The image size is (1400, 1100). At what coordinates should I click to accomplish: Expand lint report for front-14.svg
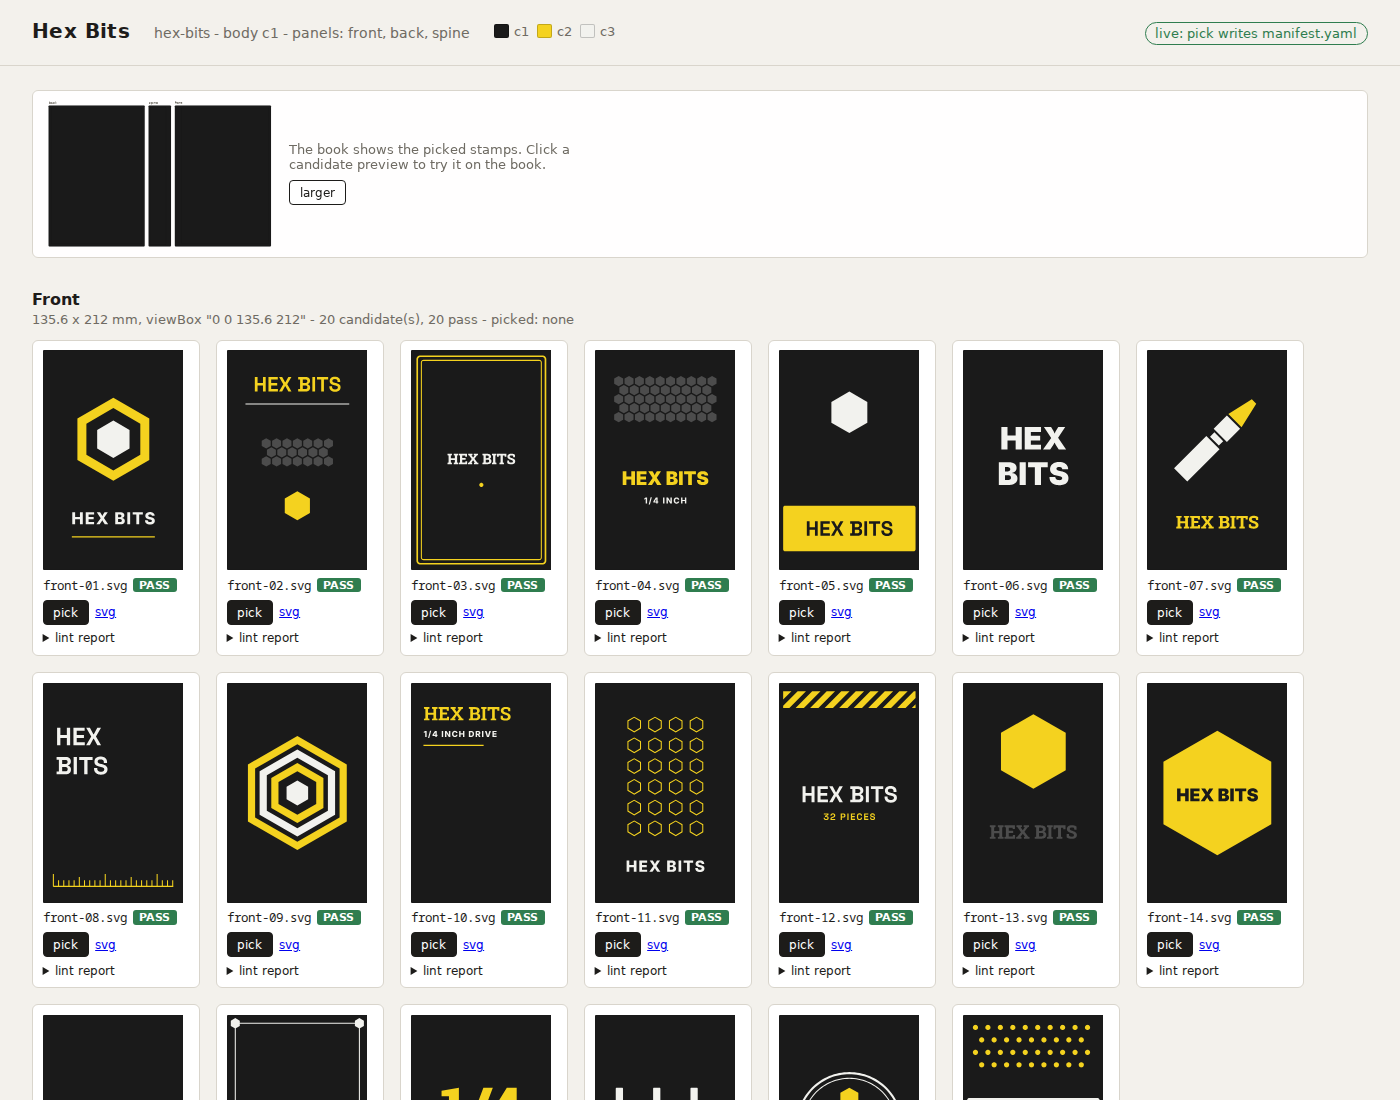(1183, 971)
